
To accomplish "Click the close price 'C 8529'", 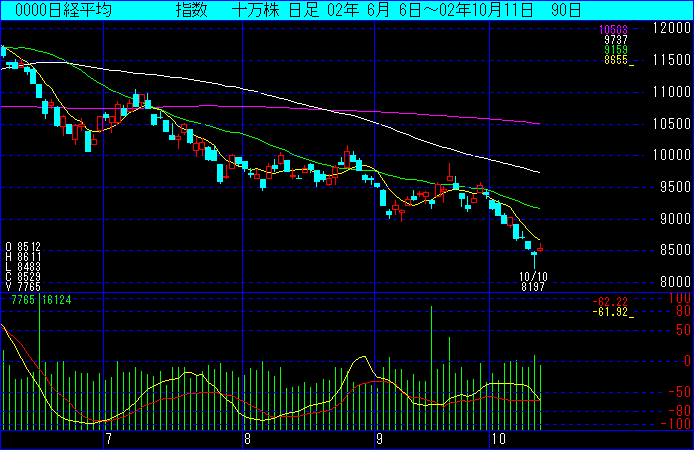I will (23, 277).
